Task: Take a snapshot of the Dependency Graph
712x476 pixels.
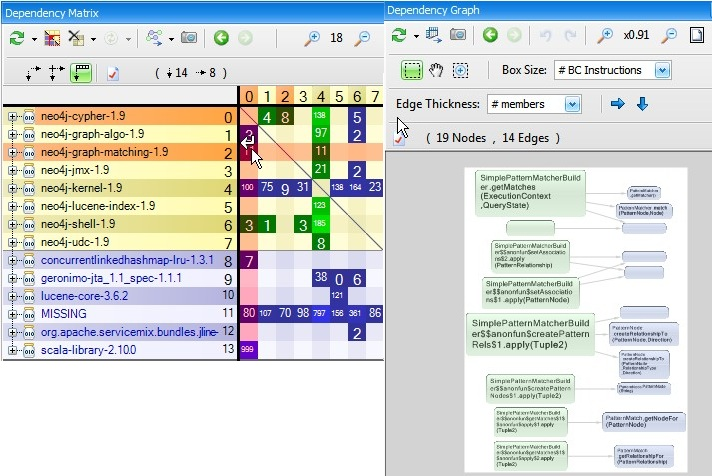Action: 458,35
